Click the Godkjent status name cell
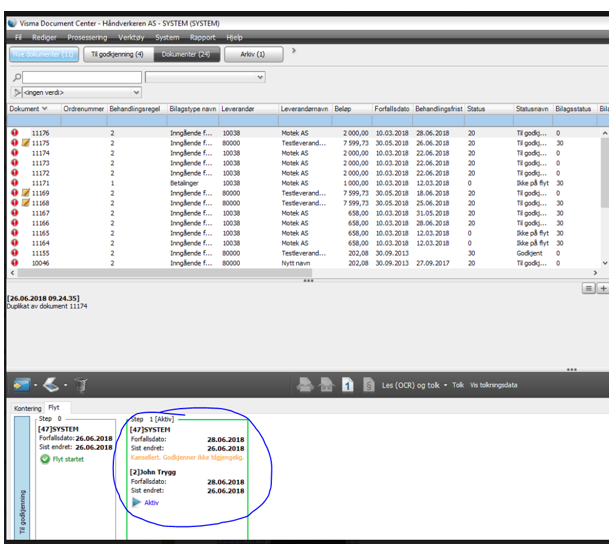The image size is (614, 546). click(529, 253)
